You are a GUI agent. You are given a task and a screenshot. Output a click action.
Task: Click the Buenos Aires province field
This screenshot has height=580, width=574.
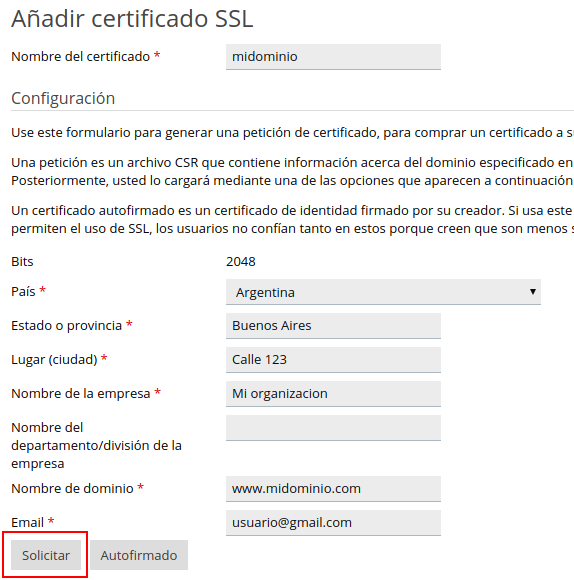click(x=333, y=326)
